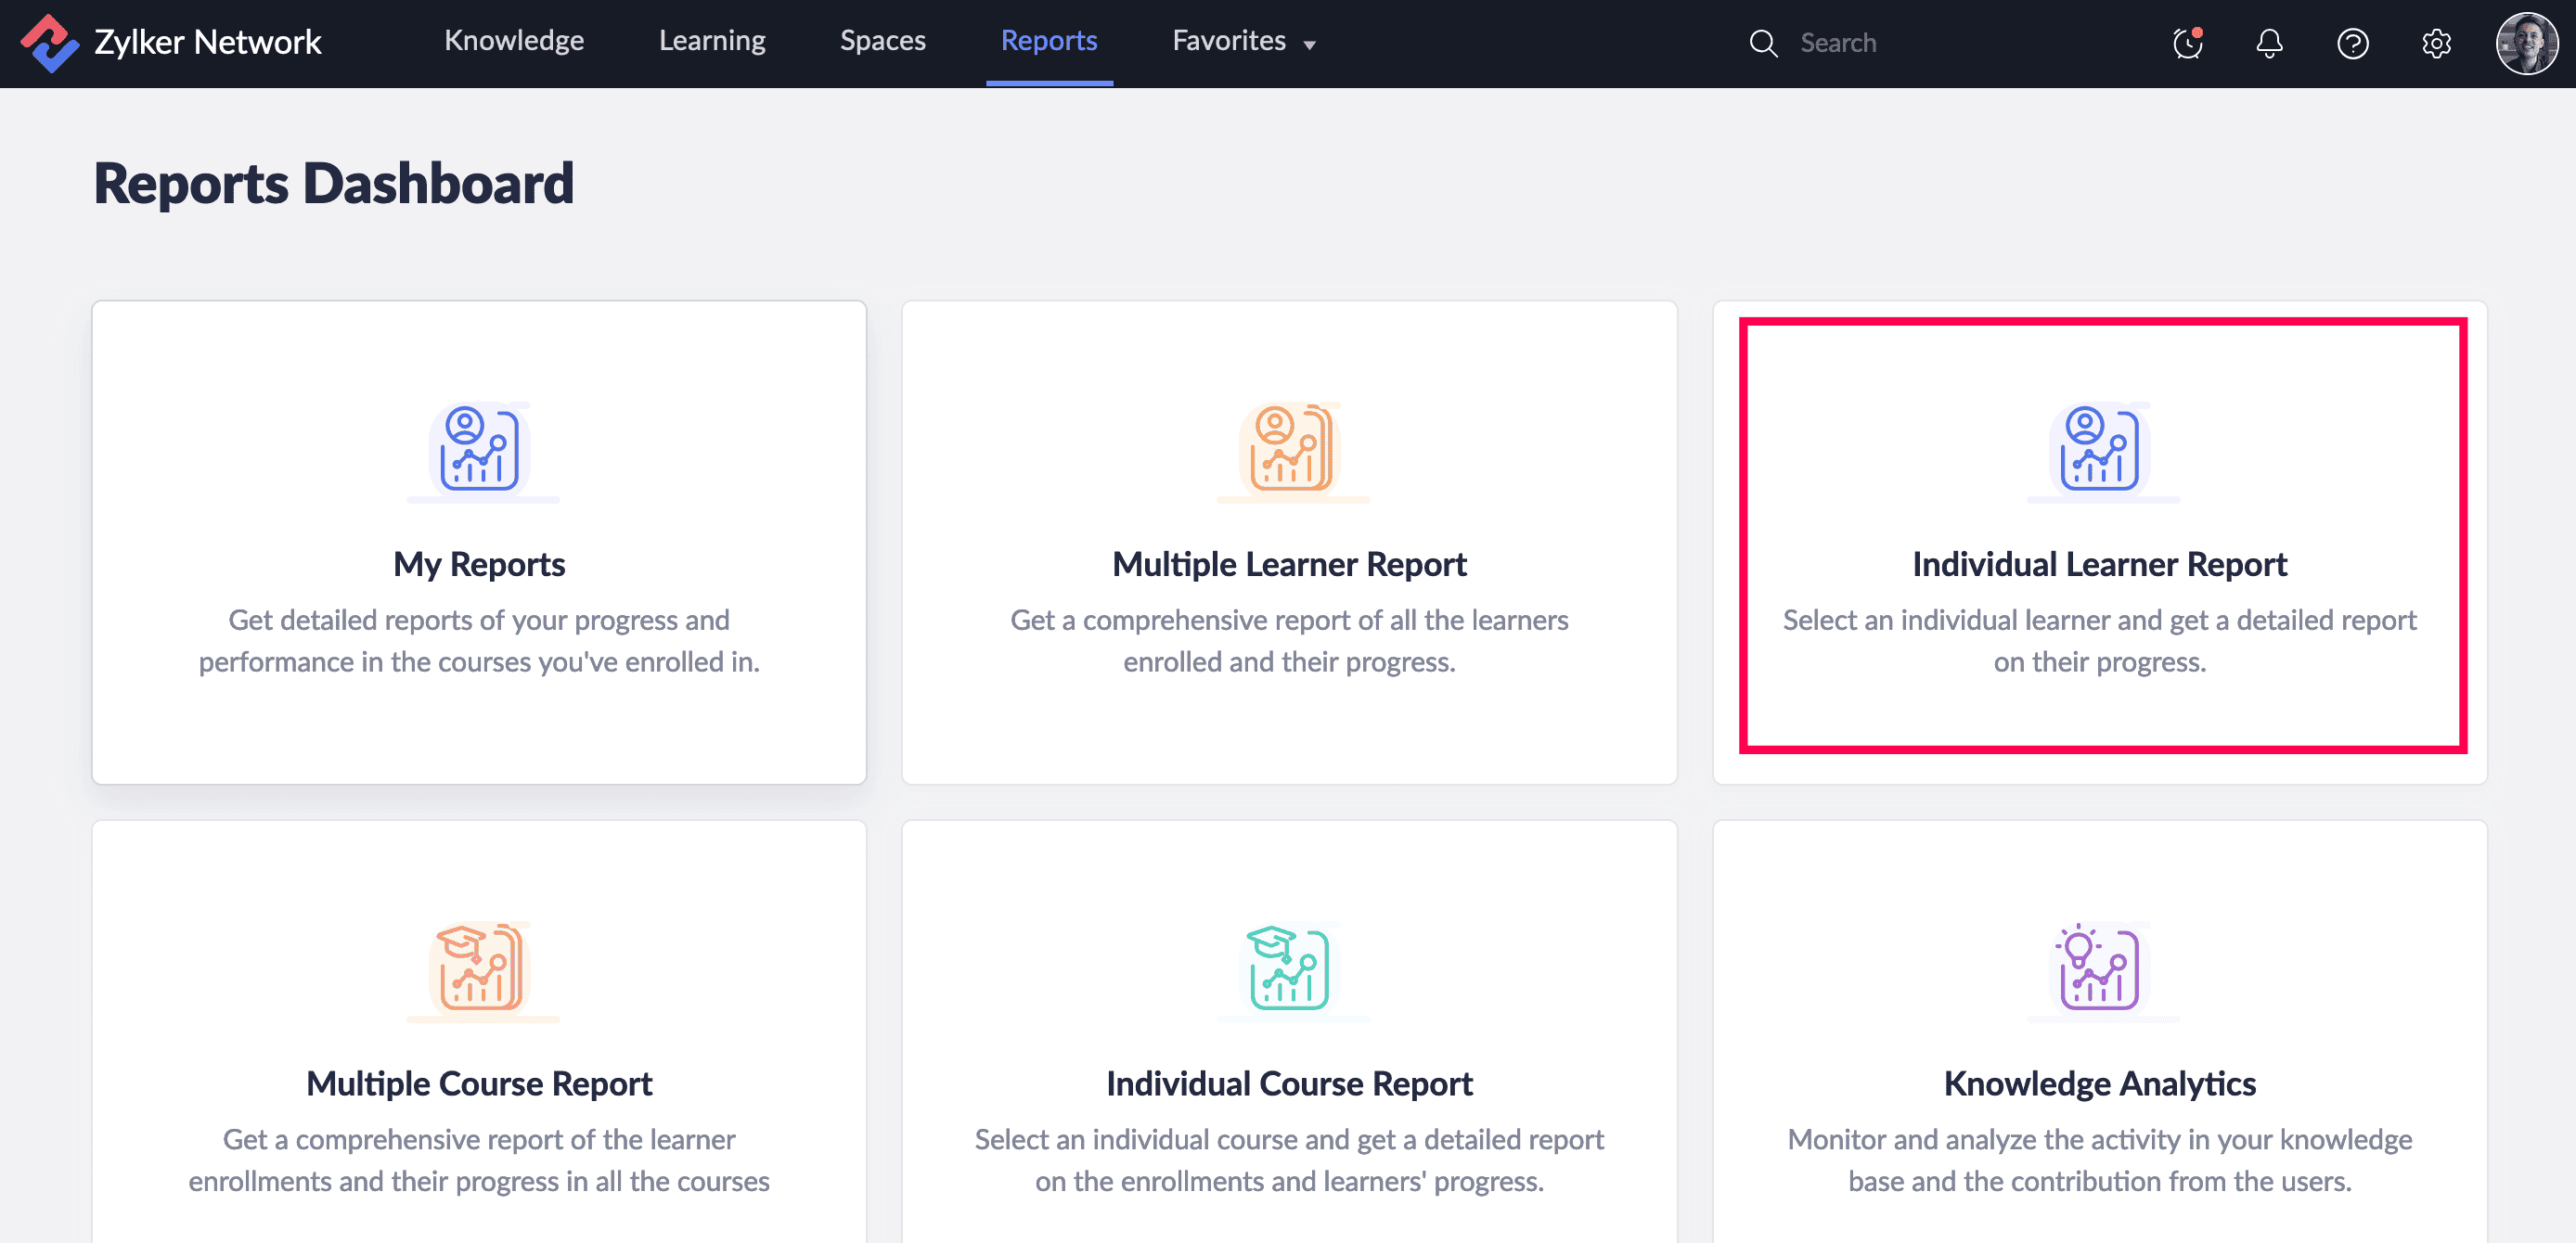Viewport: 2576px width, 1243px height.
Task: Click the My Reports chart icon
Action: pos(480,449)
